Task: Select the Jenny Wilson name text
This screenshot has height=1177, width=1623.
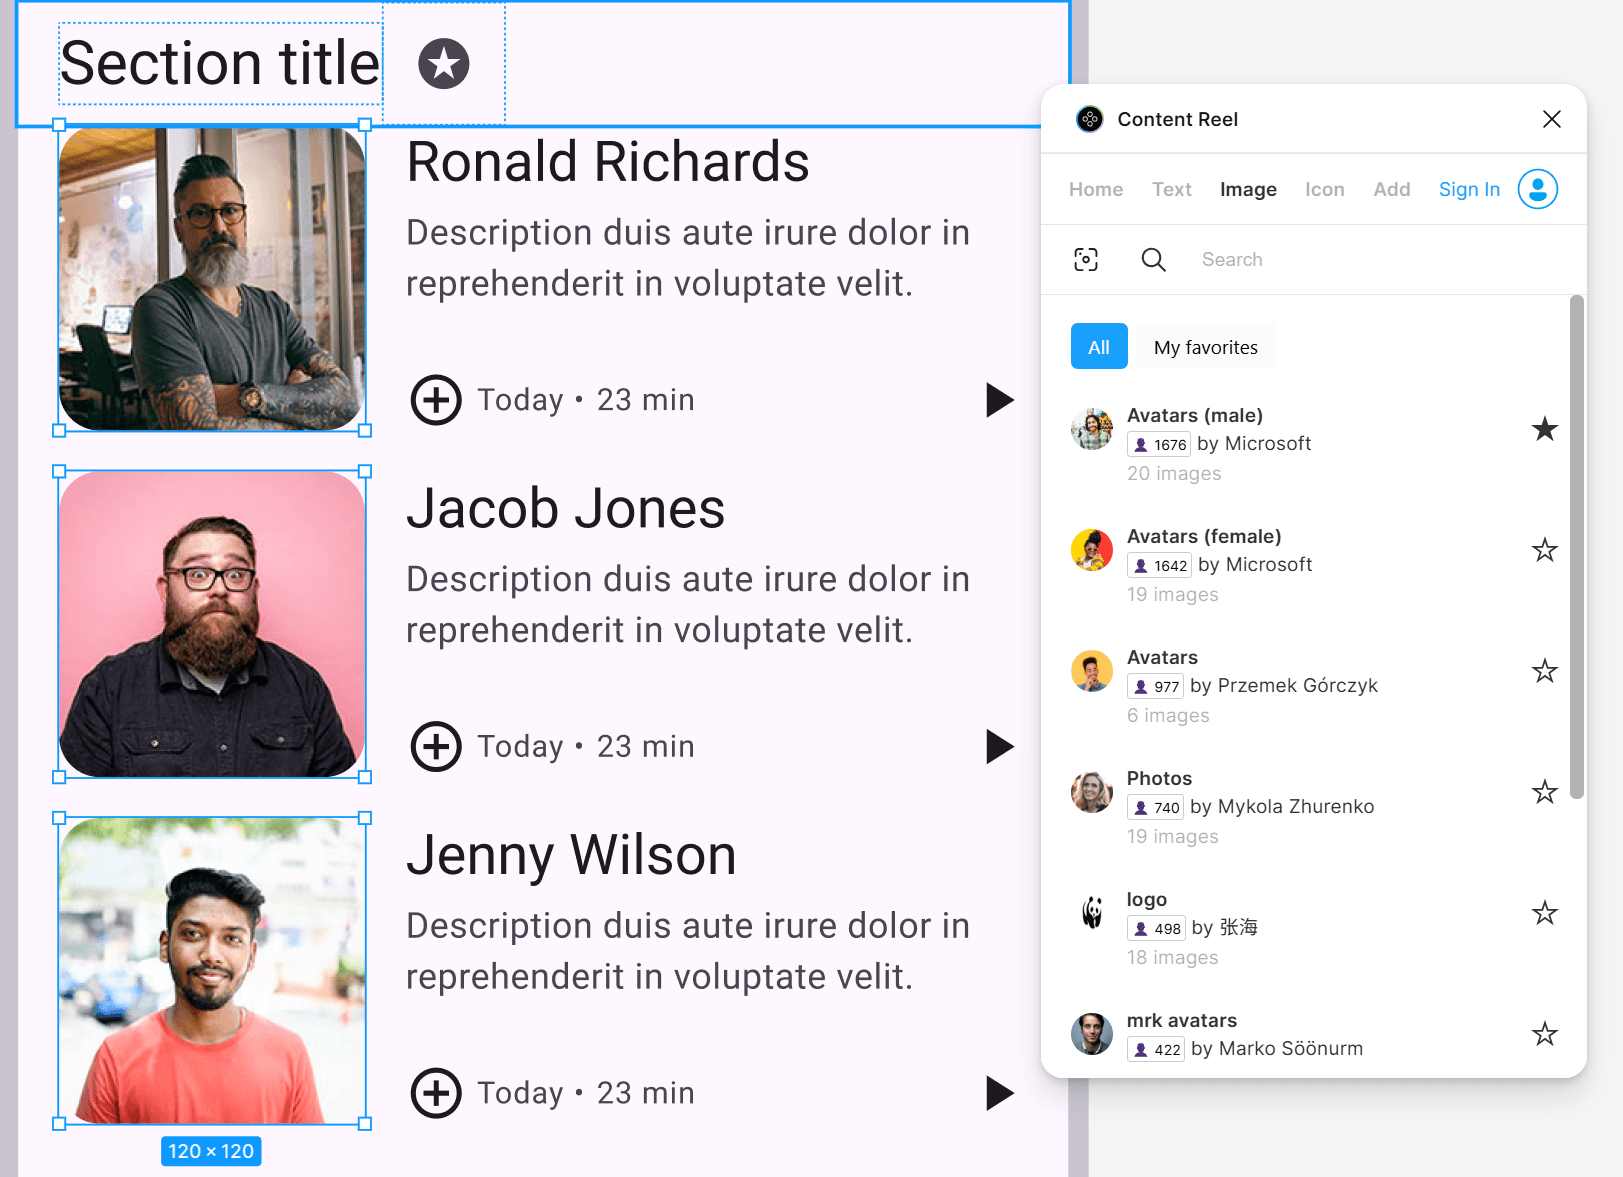Action: [x=571, y=855]
